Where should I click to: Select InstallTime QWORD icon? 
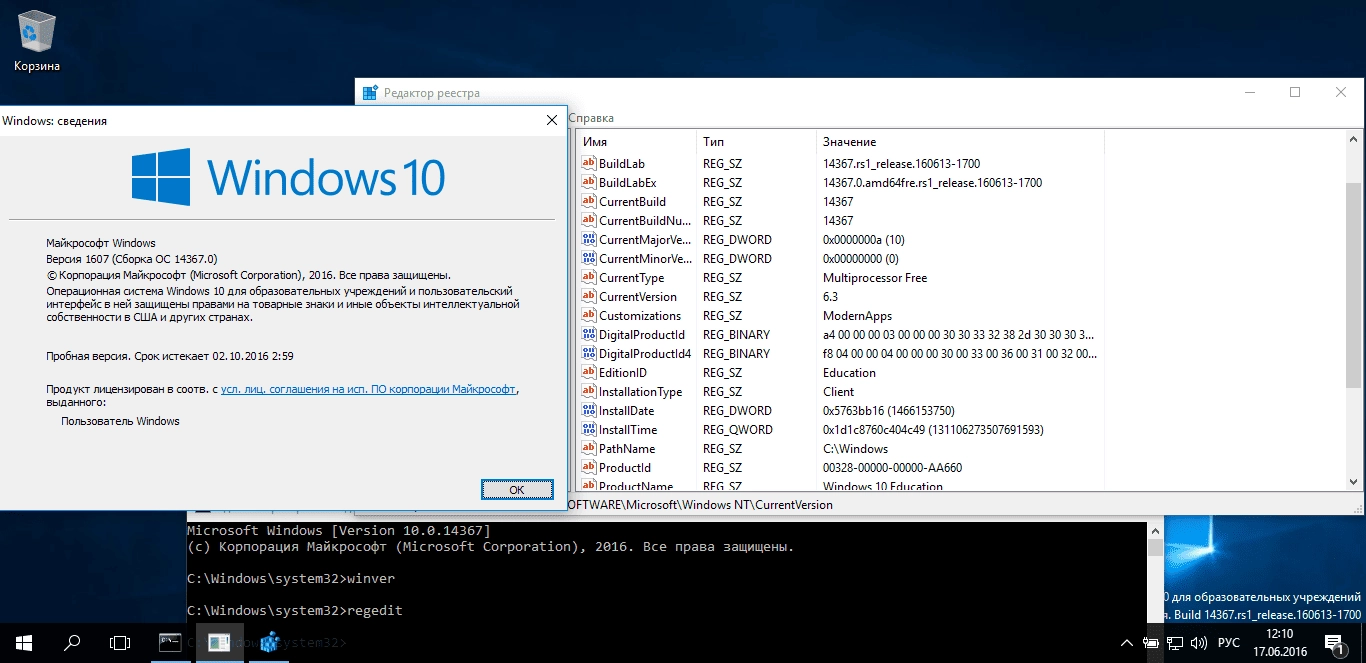[589, 429]
